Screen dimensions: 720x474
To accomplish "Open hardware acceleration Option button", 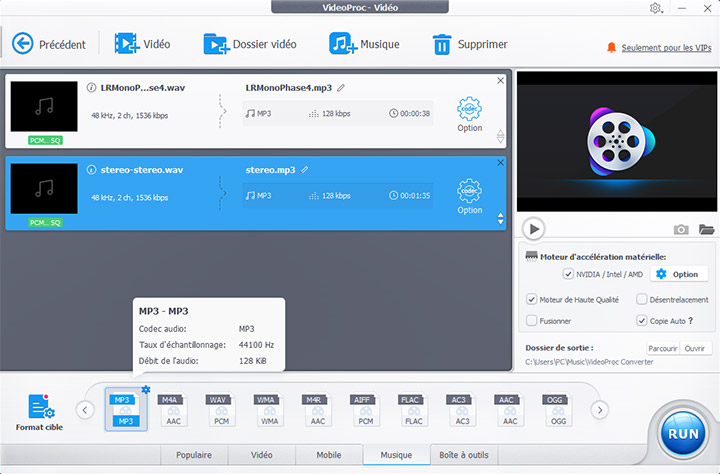I will click(x=677, y=274).
